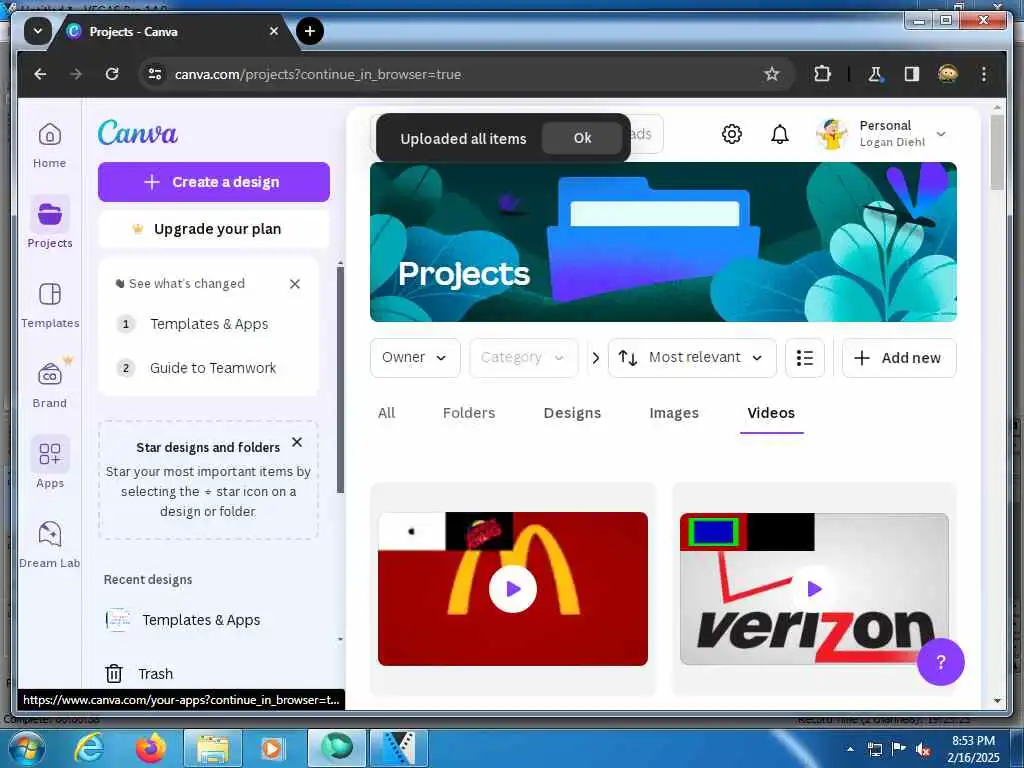The width and height of the screenshot is (1024, 768).
Task: Switch to the All tab
Action: pos(387,413)
